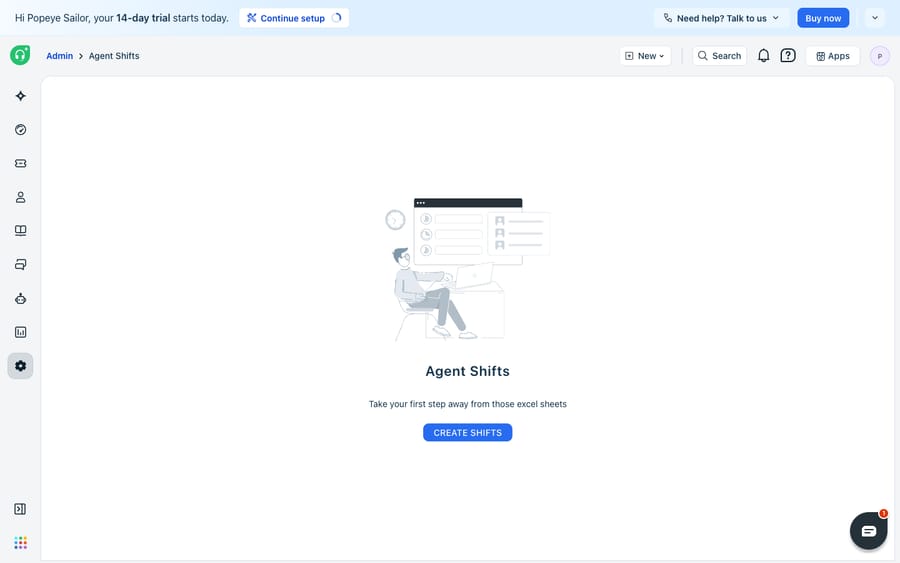Screen dimensions: 900x563
Task: Open the Solutions book icon
Action: pyautogui.click(x=21, y=231)
